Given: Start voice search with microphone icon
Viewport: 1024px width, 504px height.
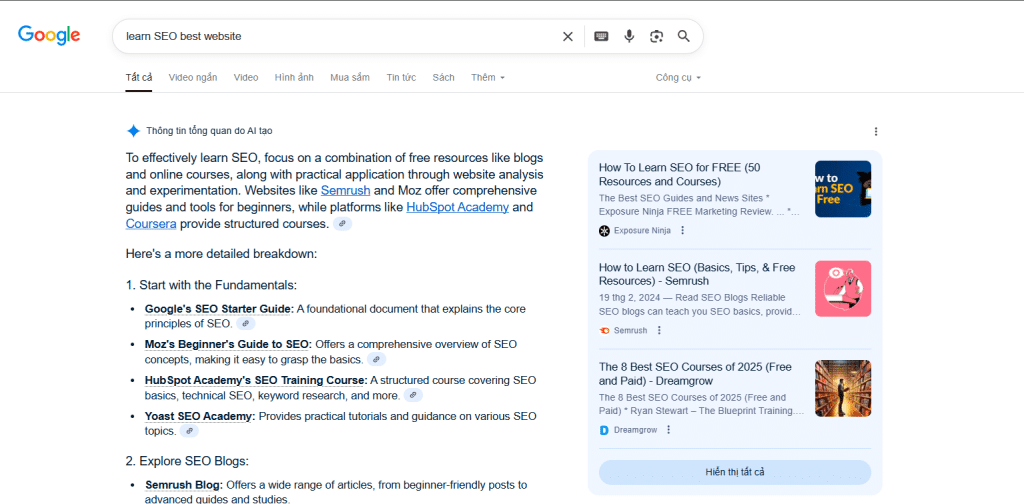Looking at the screenshot, I should pos(629,36).
